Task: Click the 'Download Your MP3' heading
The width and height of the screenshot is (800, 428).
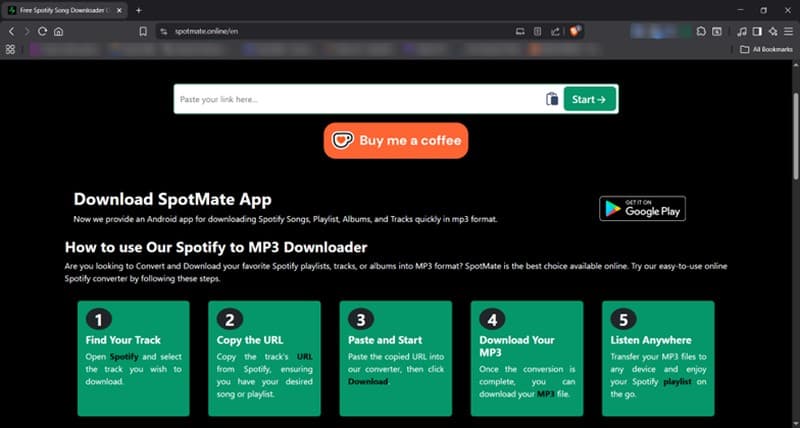Action: coord(517,346)
